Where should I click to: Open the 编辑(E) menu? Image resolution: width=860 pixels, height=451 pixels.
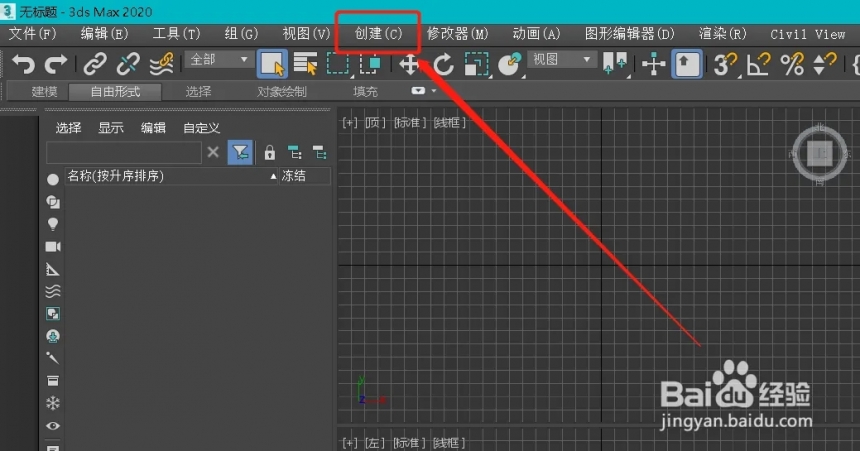(x=104, y=34)
